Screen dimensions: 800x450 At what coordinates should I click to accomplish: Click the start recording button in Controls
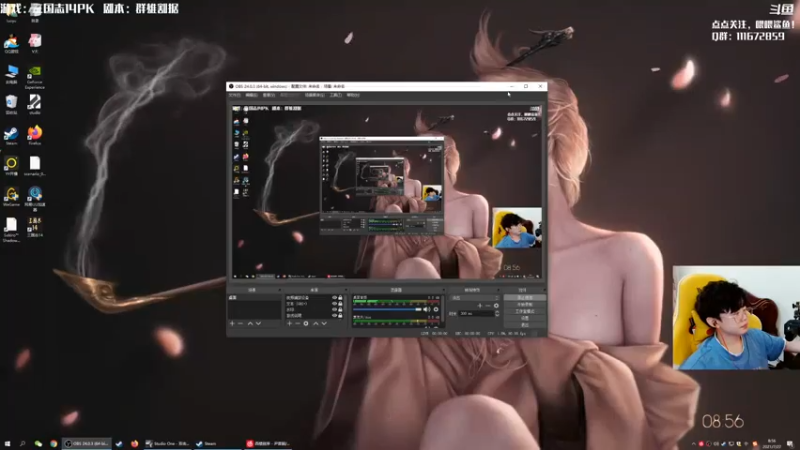pyautogui.click(x=525, y=305)
